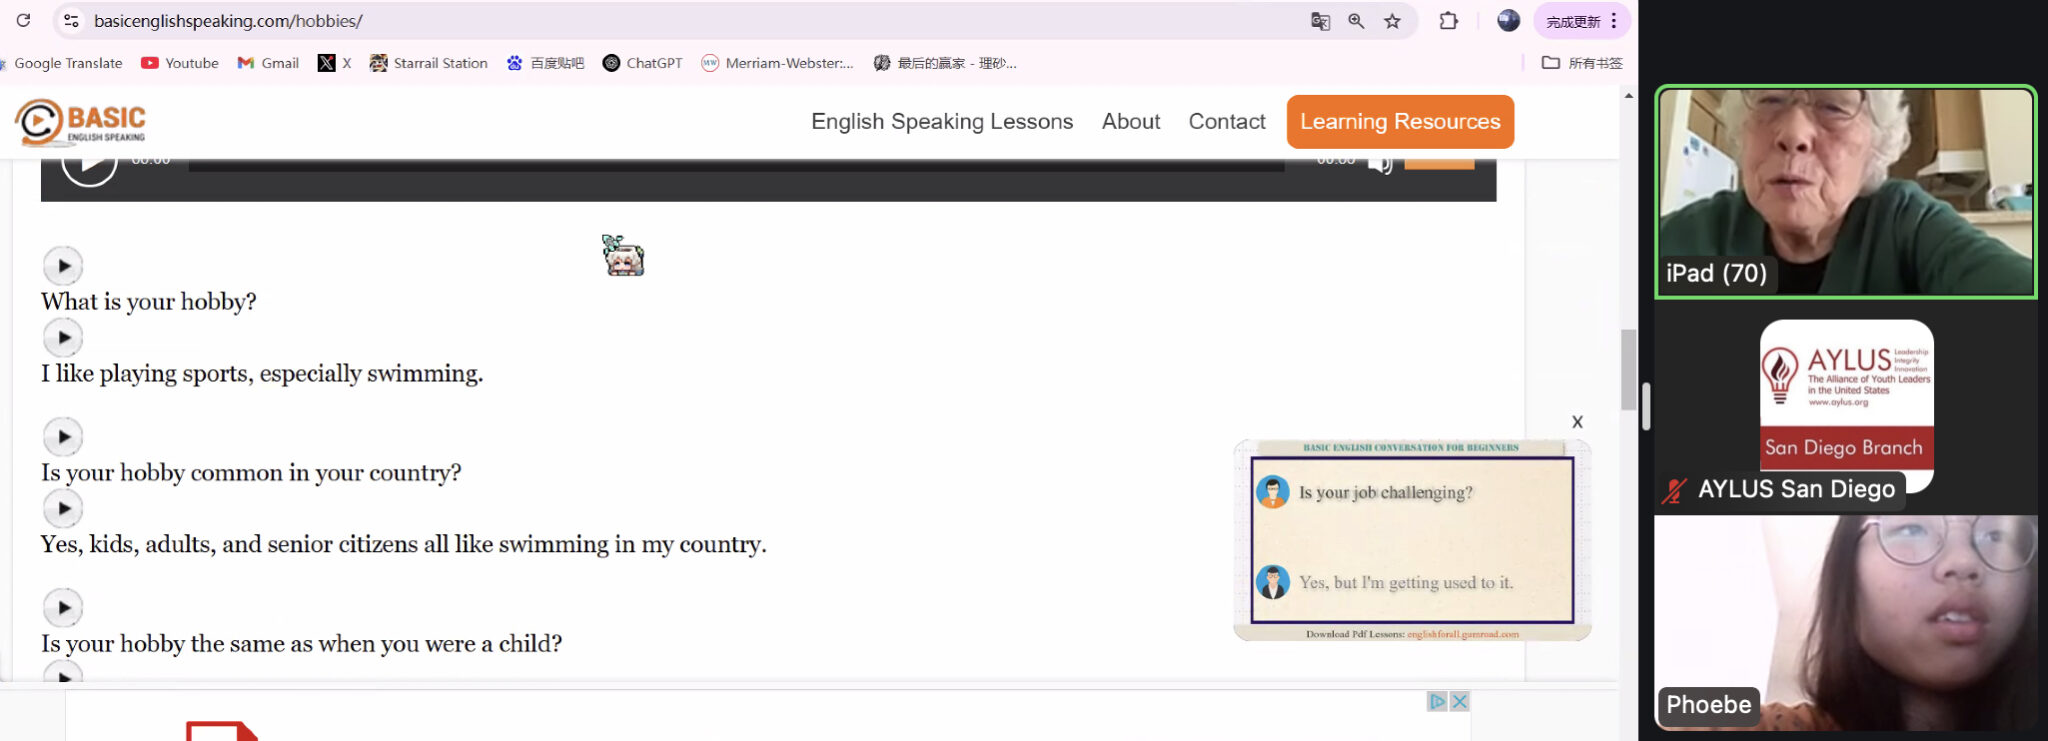Bookmark this page with the star icon
The height and width of the screenshot is (741, 2048).
[x=1392, y=21]
